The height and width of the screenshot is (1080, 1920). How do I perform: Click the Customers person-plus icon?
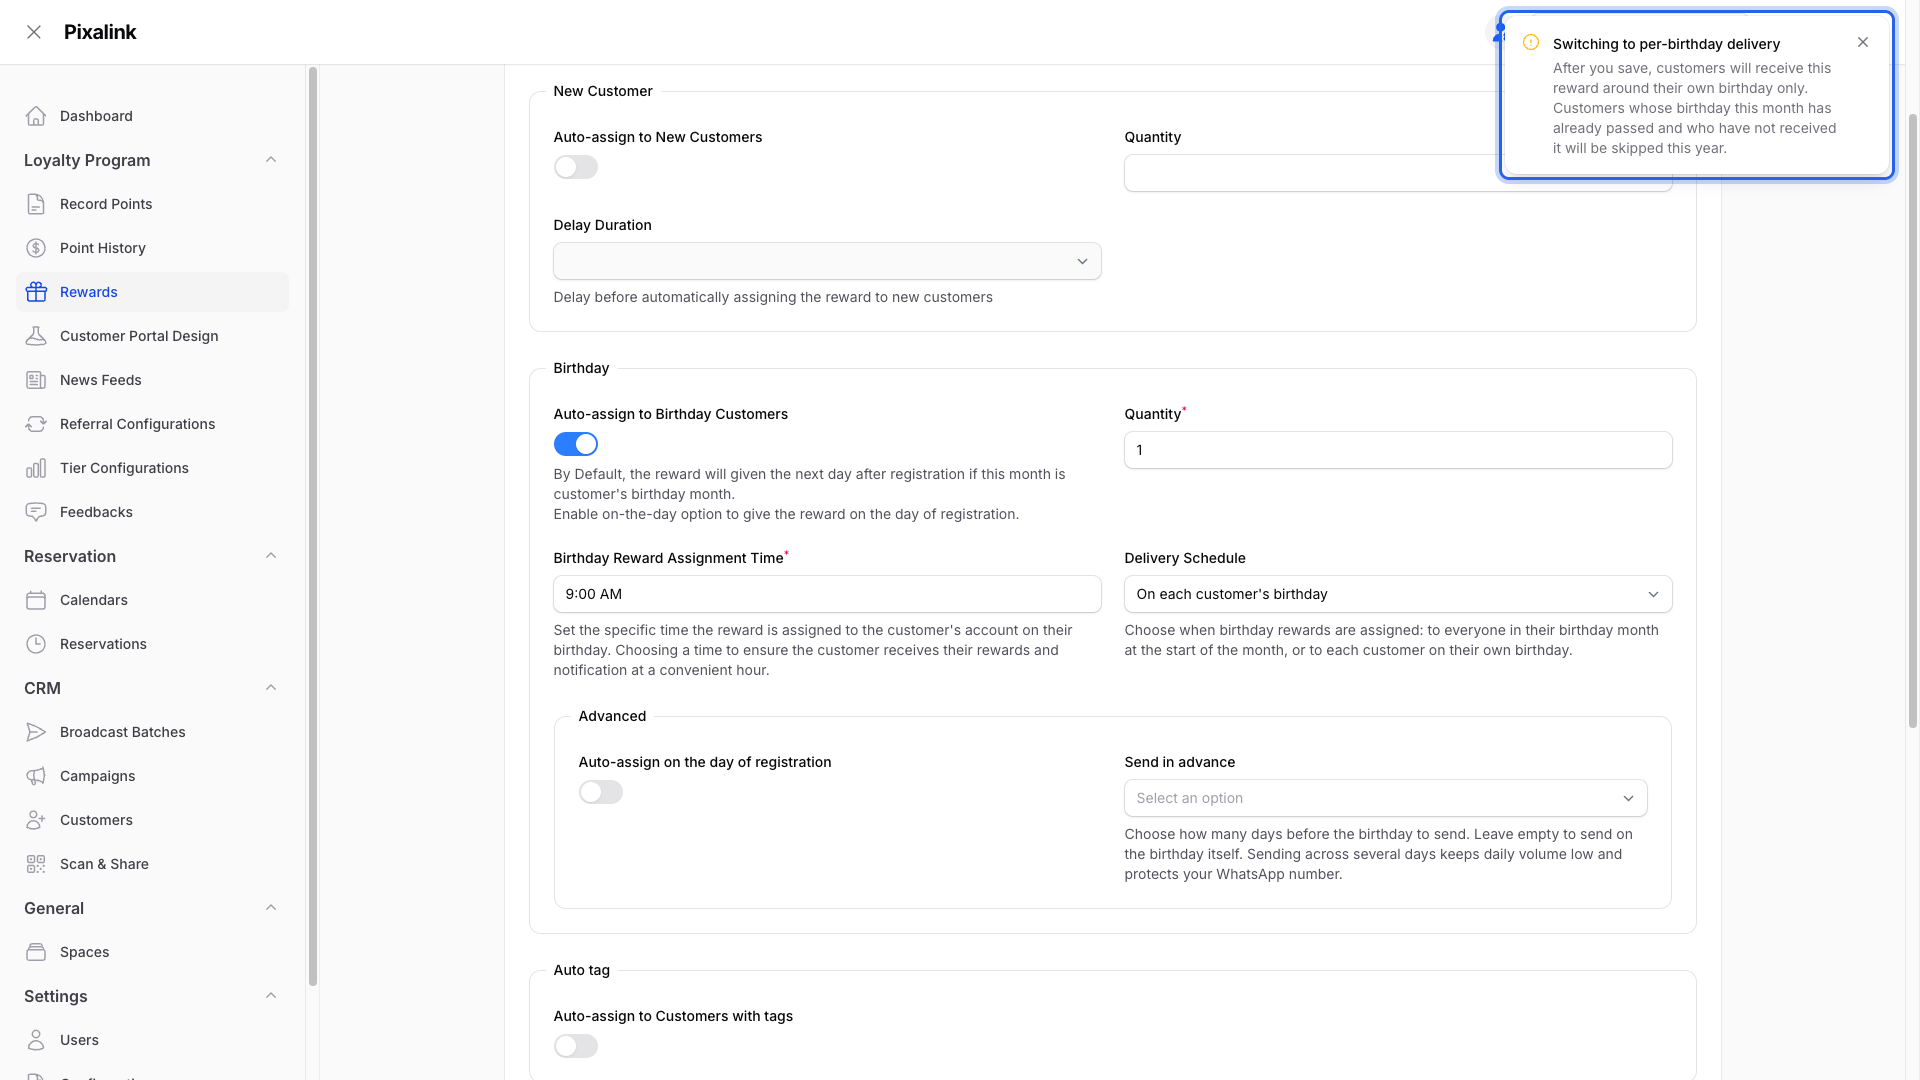36,820
